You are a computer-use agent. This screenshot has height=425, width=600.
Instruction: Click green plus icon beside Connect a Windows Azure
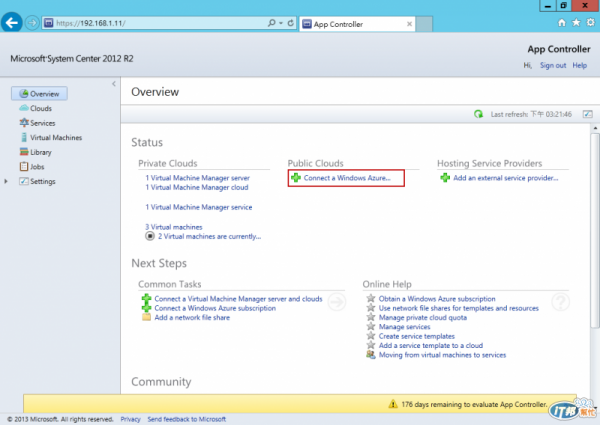point(296,177)
